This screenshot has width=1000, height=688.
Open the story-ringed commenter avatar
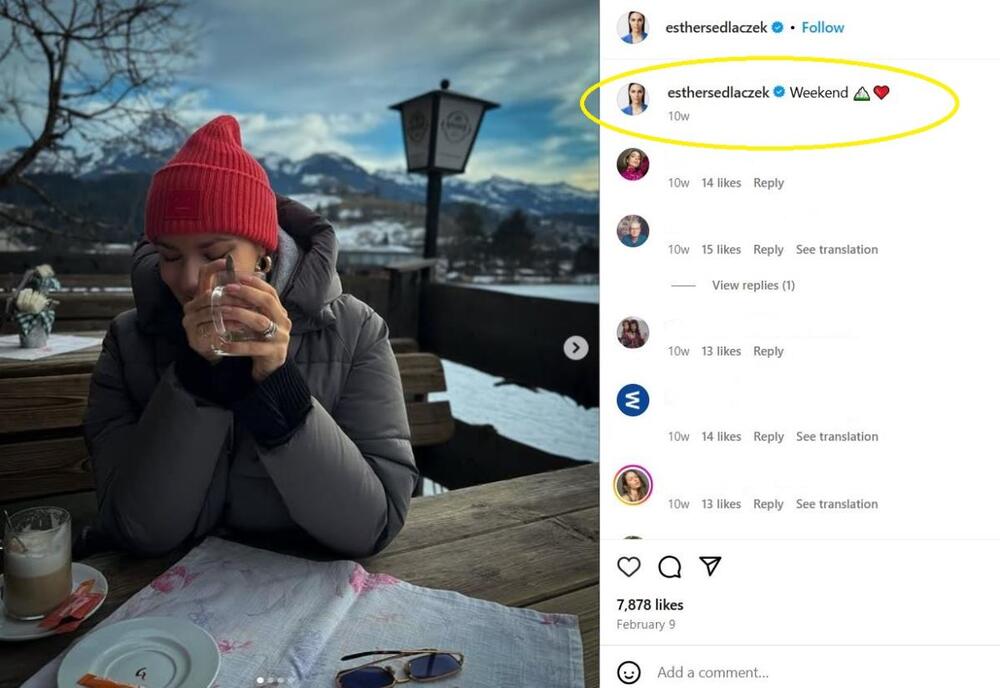tap(633, 485)
